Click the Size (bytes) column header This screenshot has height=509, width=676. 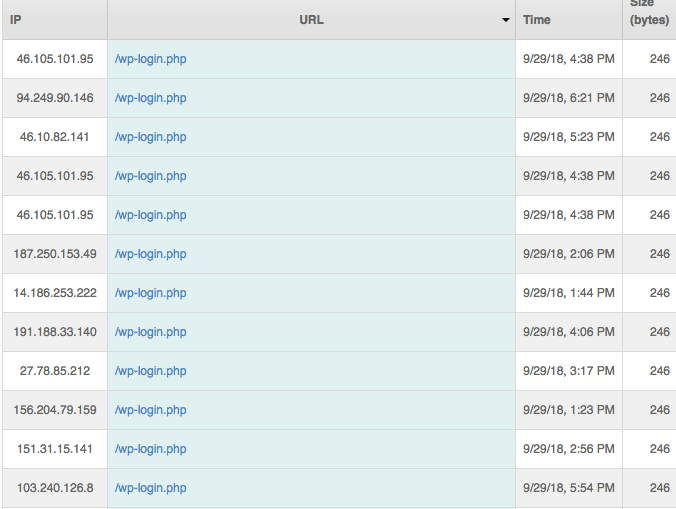coord(649,12)
